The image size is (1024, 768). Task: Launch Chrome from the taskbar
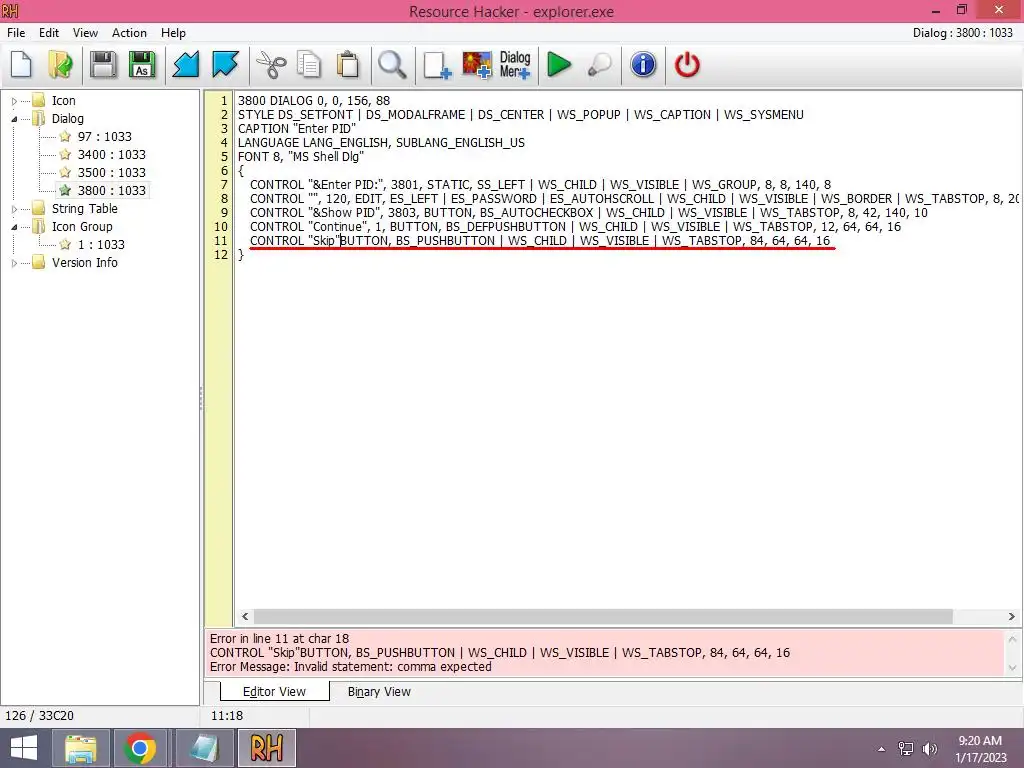tap(140, 748)
